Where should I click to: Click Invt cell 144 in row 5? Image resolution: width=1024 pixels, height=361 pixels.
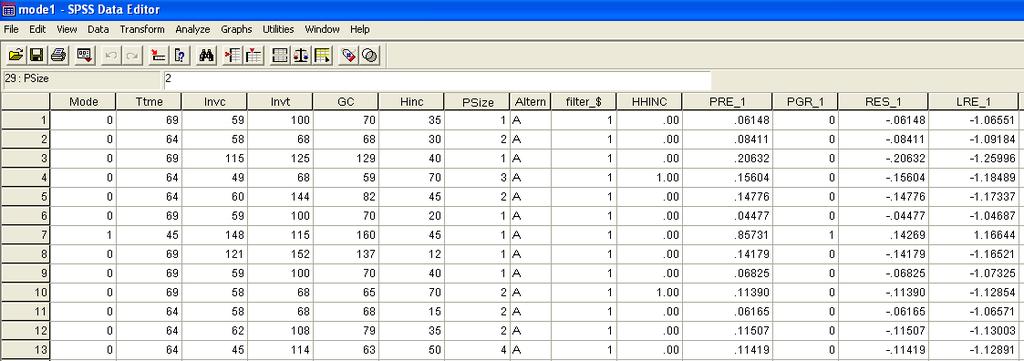pyautogui.click(x=280, y=196)
